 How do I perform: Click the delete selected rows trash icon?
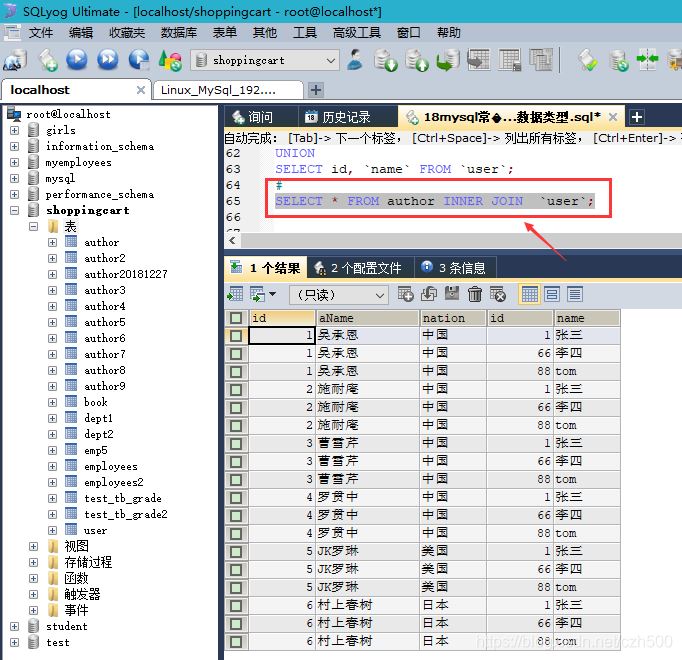(475, 294)
